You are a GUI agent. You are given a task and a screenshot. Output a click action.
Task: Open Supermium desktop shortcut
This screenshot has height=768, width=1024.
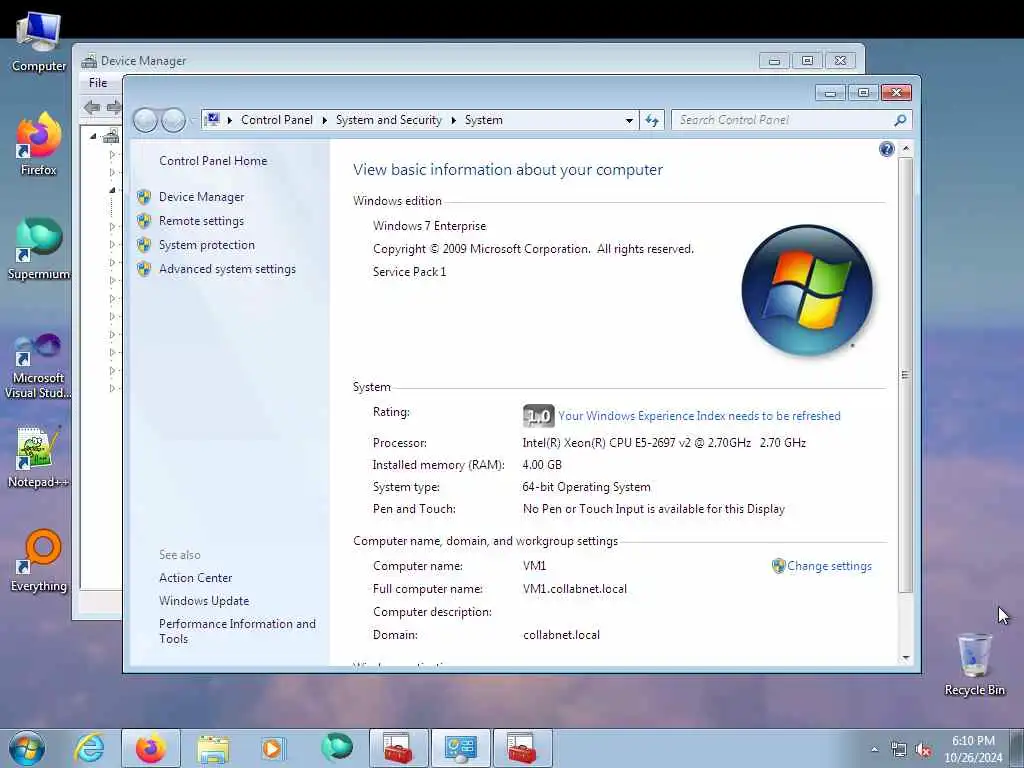[x=39, y=249]
